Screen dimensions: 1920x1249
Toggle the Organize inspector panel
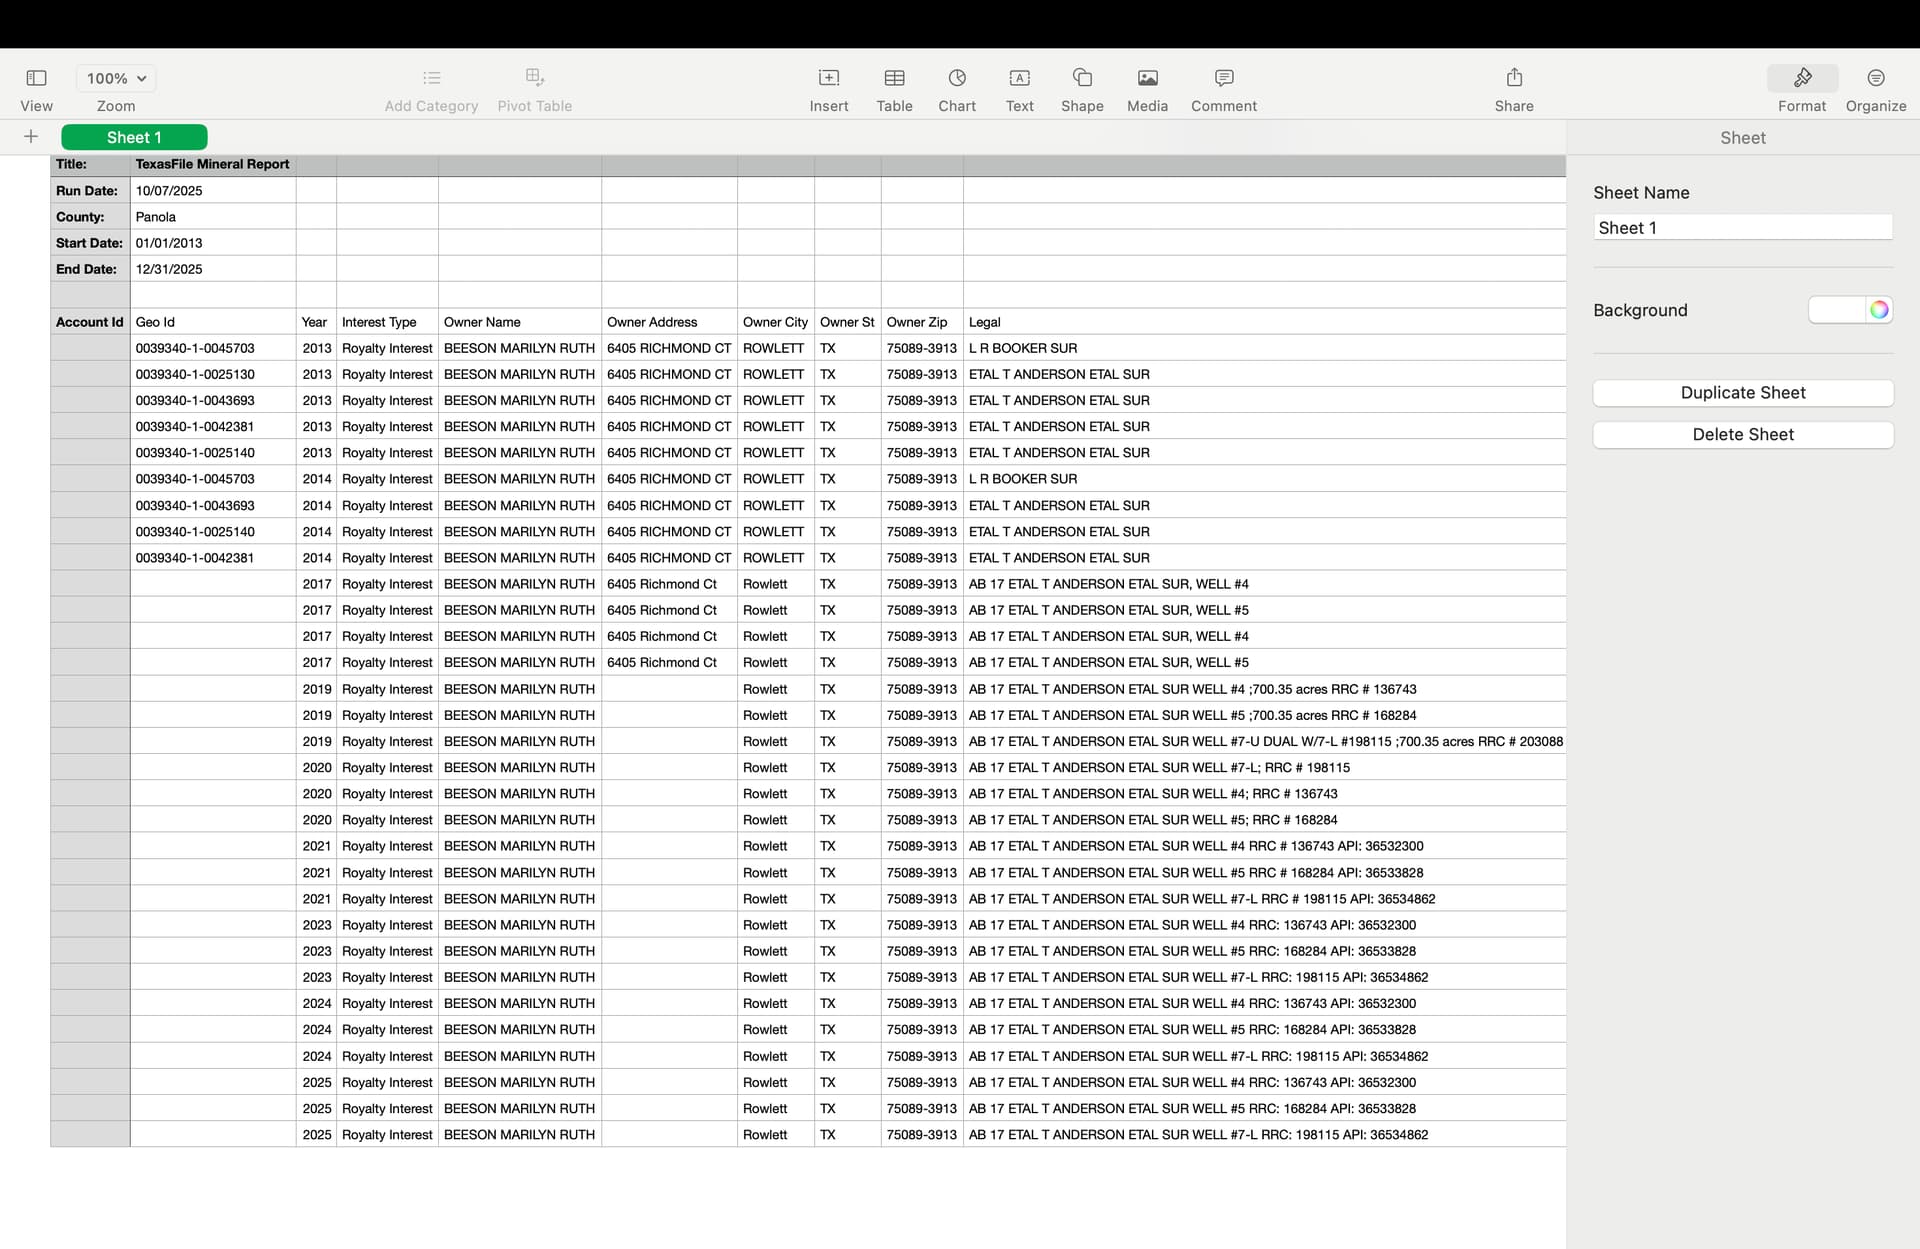1875,78
